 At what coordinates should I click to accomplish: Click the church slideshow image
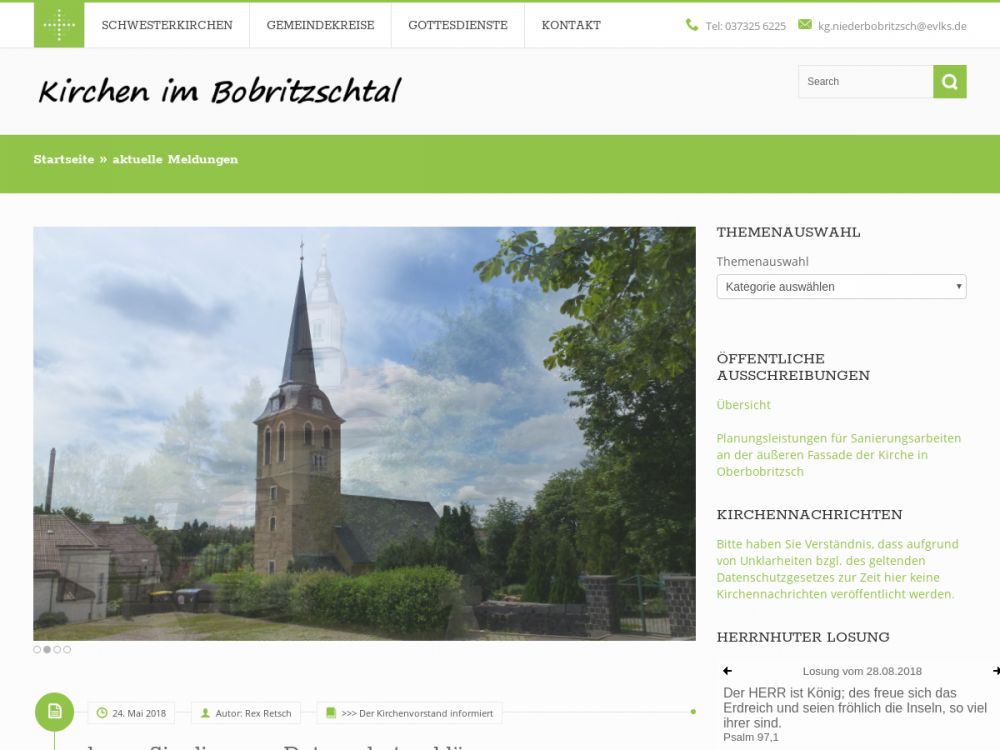point(364,433)
